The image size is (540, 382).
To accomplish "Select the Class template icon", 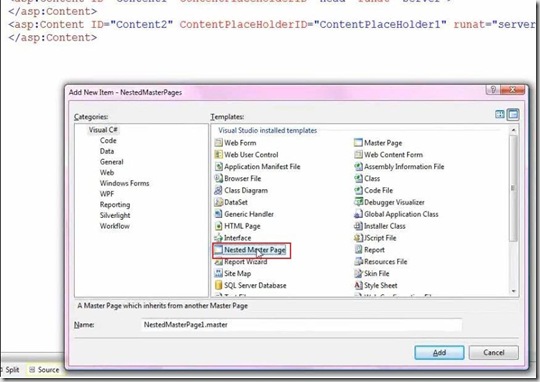I will click(358, 178).
